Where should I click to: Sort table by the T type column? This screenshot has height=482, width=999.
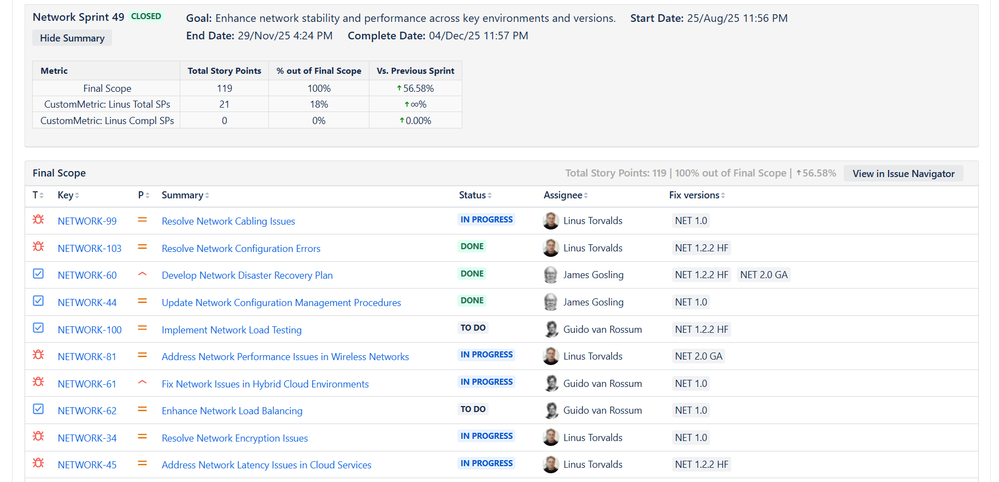[38, 195]
